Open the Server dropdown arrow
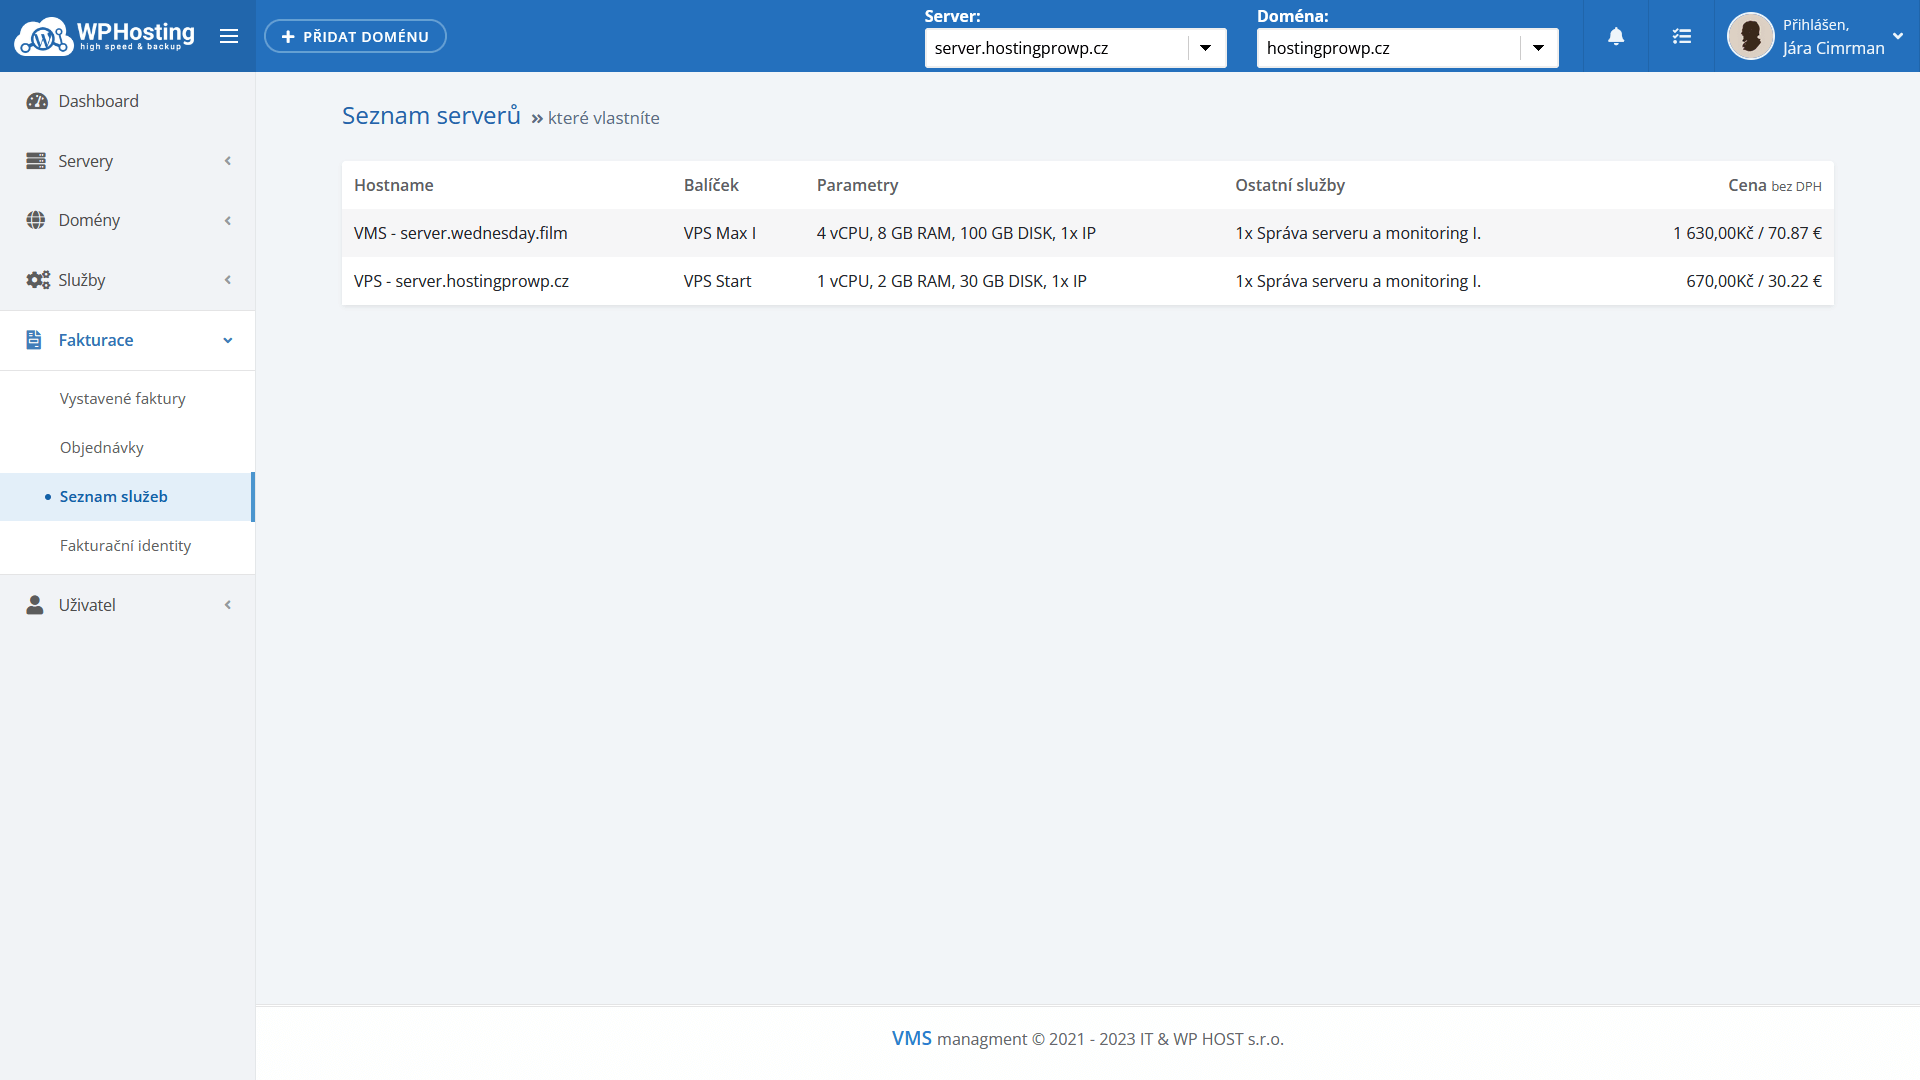 1206,48
